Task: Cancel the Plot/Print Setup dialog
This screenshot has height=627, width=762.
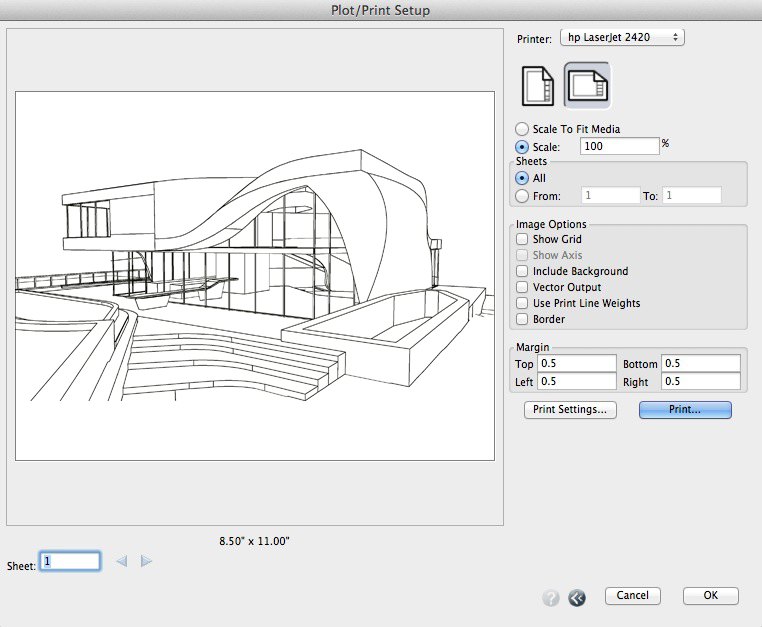Action: [x=633, y=595]
